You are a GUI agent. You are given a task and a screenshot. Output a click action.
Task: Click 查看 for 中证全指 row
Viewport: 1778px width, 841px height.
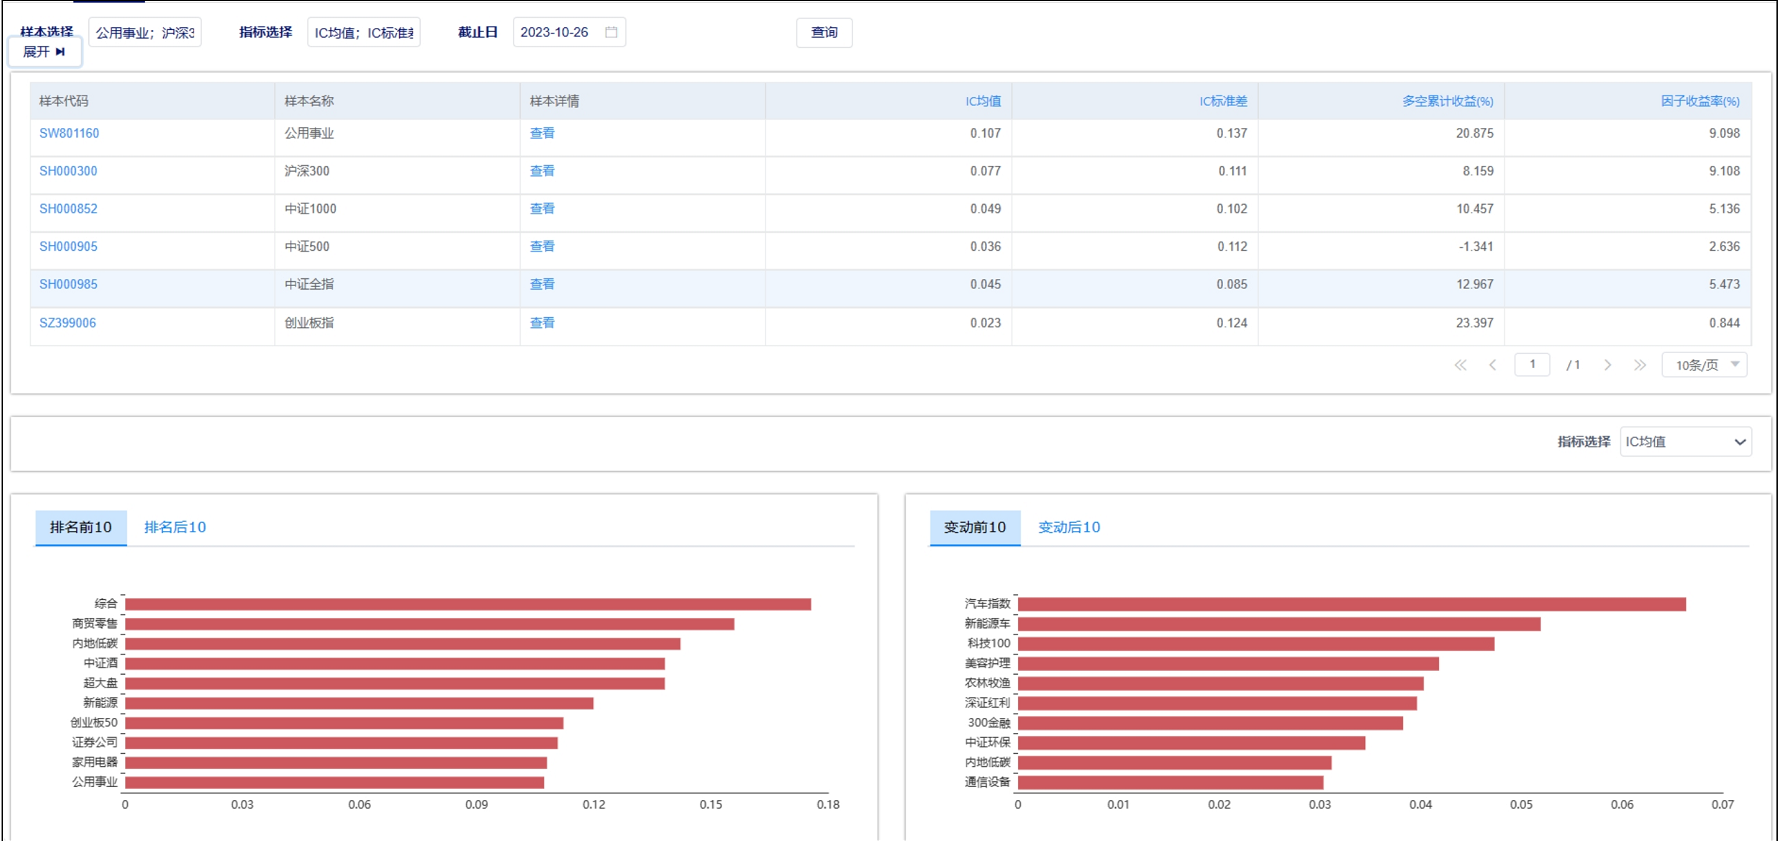point(542,284)
